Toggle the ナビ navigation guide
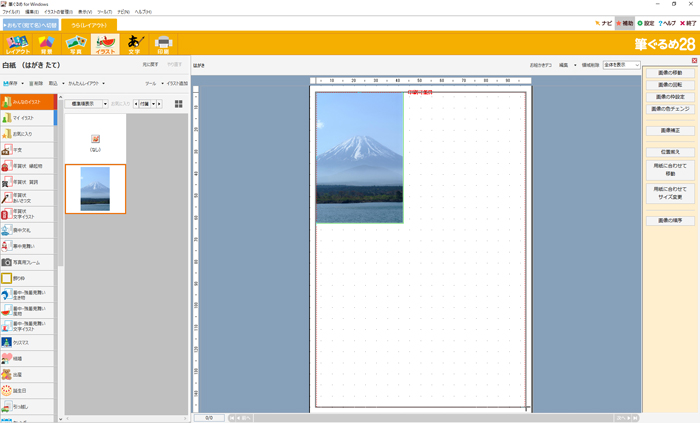The image size is (700, 423). [x=603, y=22]
